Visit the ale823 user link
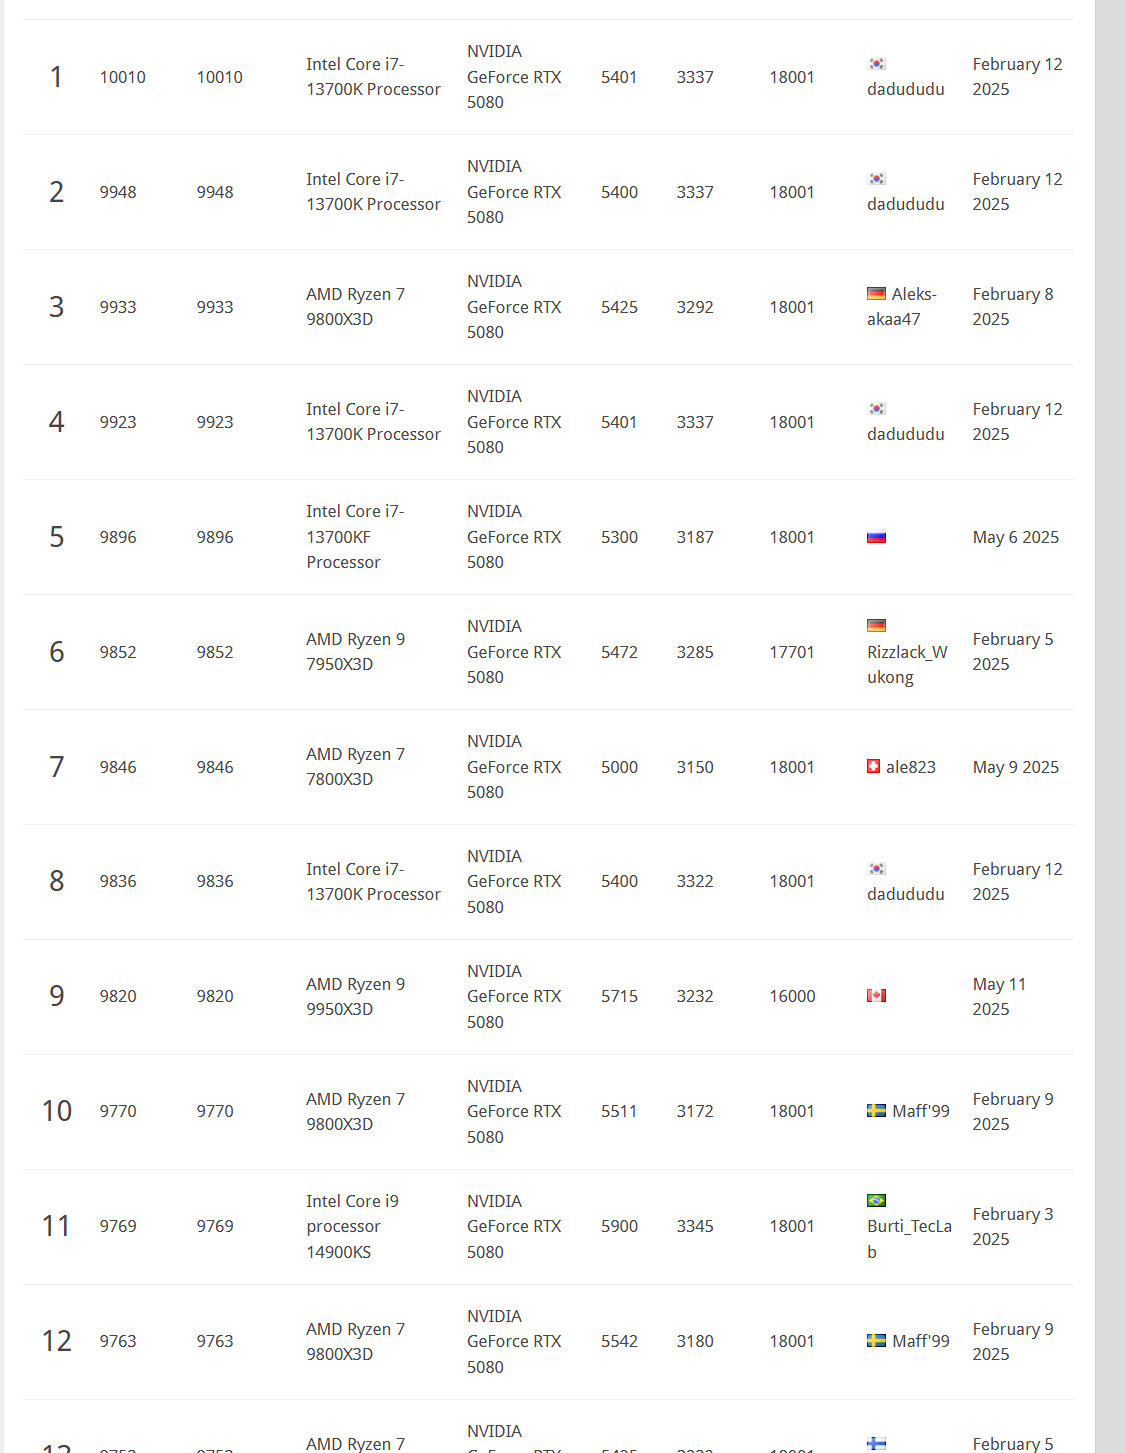 (x=910, y=767)
